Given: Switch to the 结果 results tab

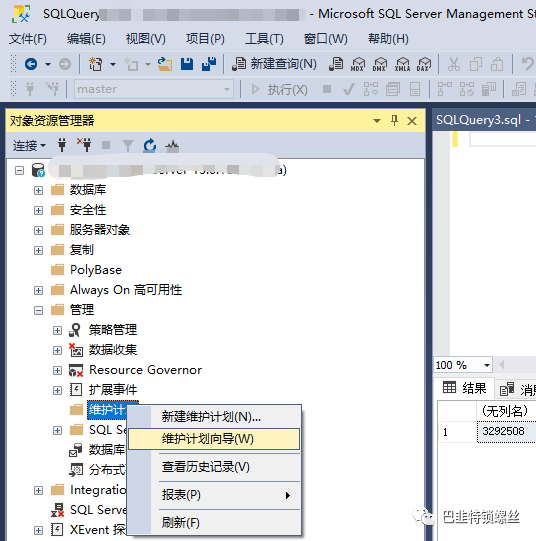Looking at the screenshot, I should tap(464, 388).
